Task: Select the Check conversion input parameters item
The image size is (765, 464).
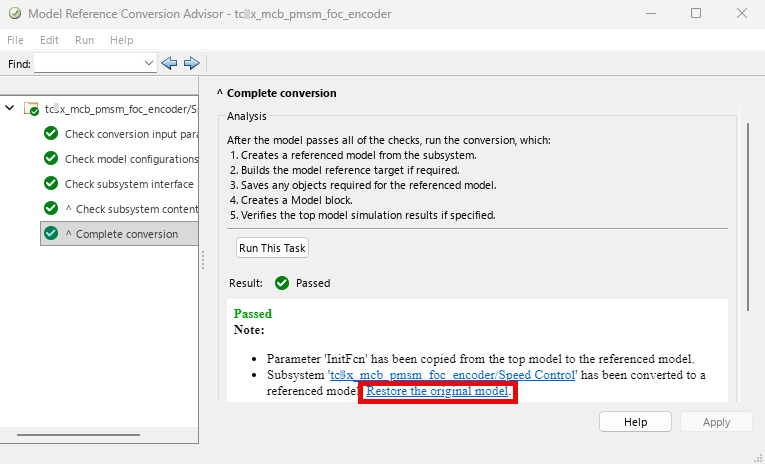Action: (131, 134)
